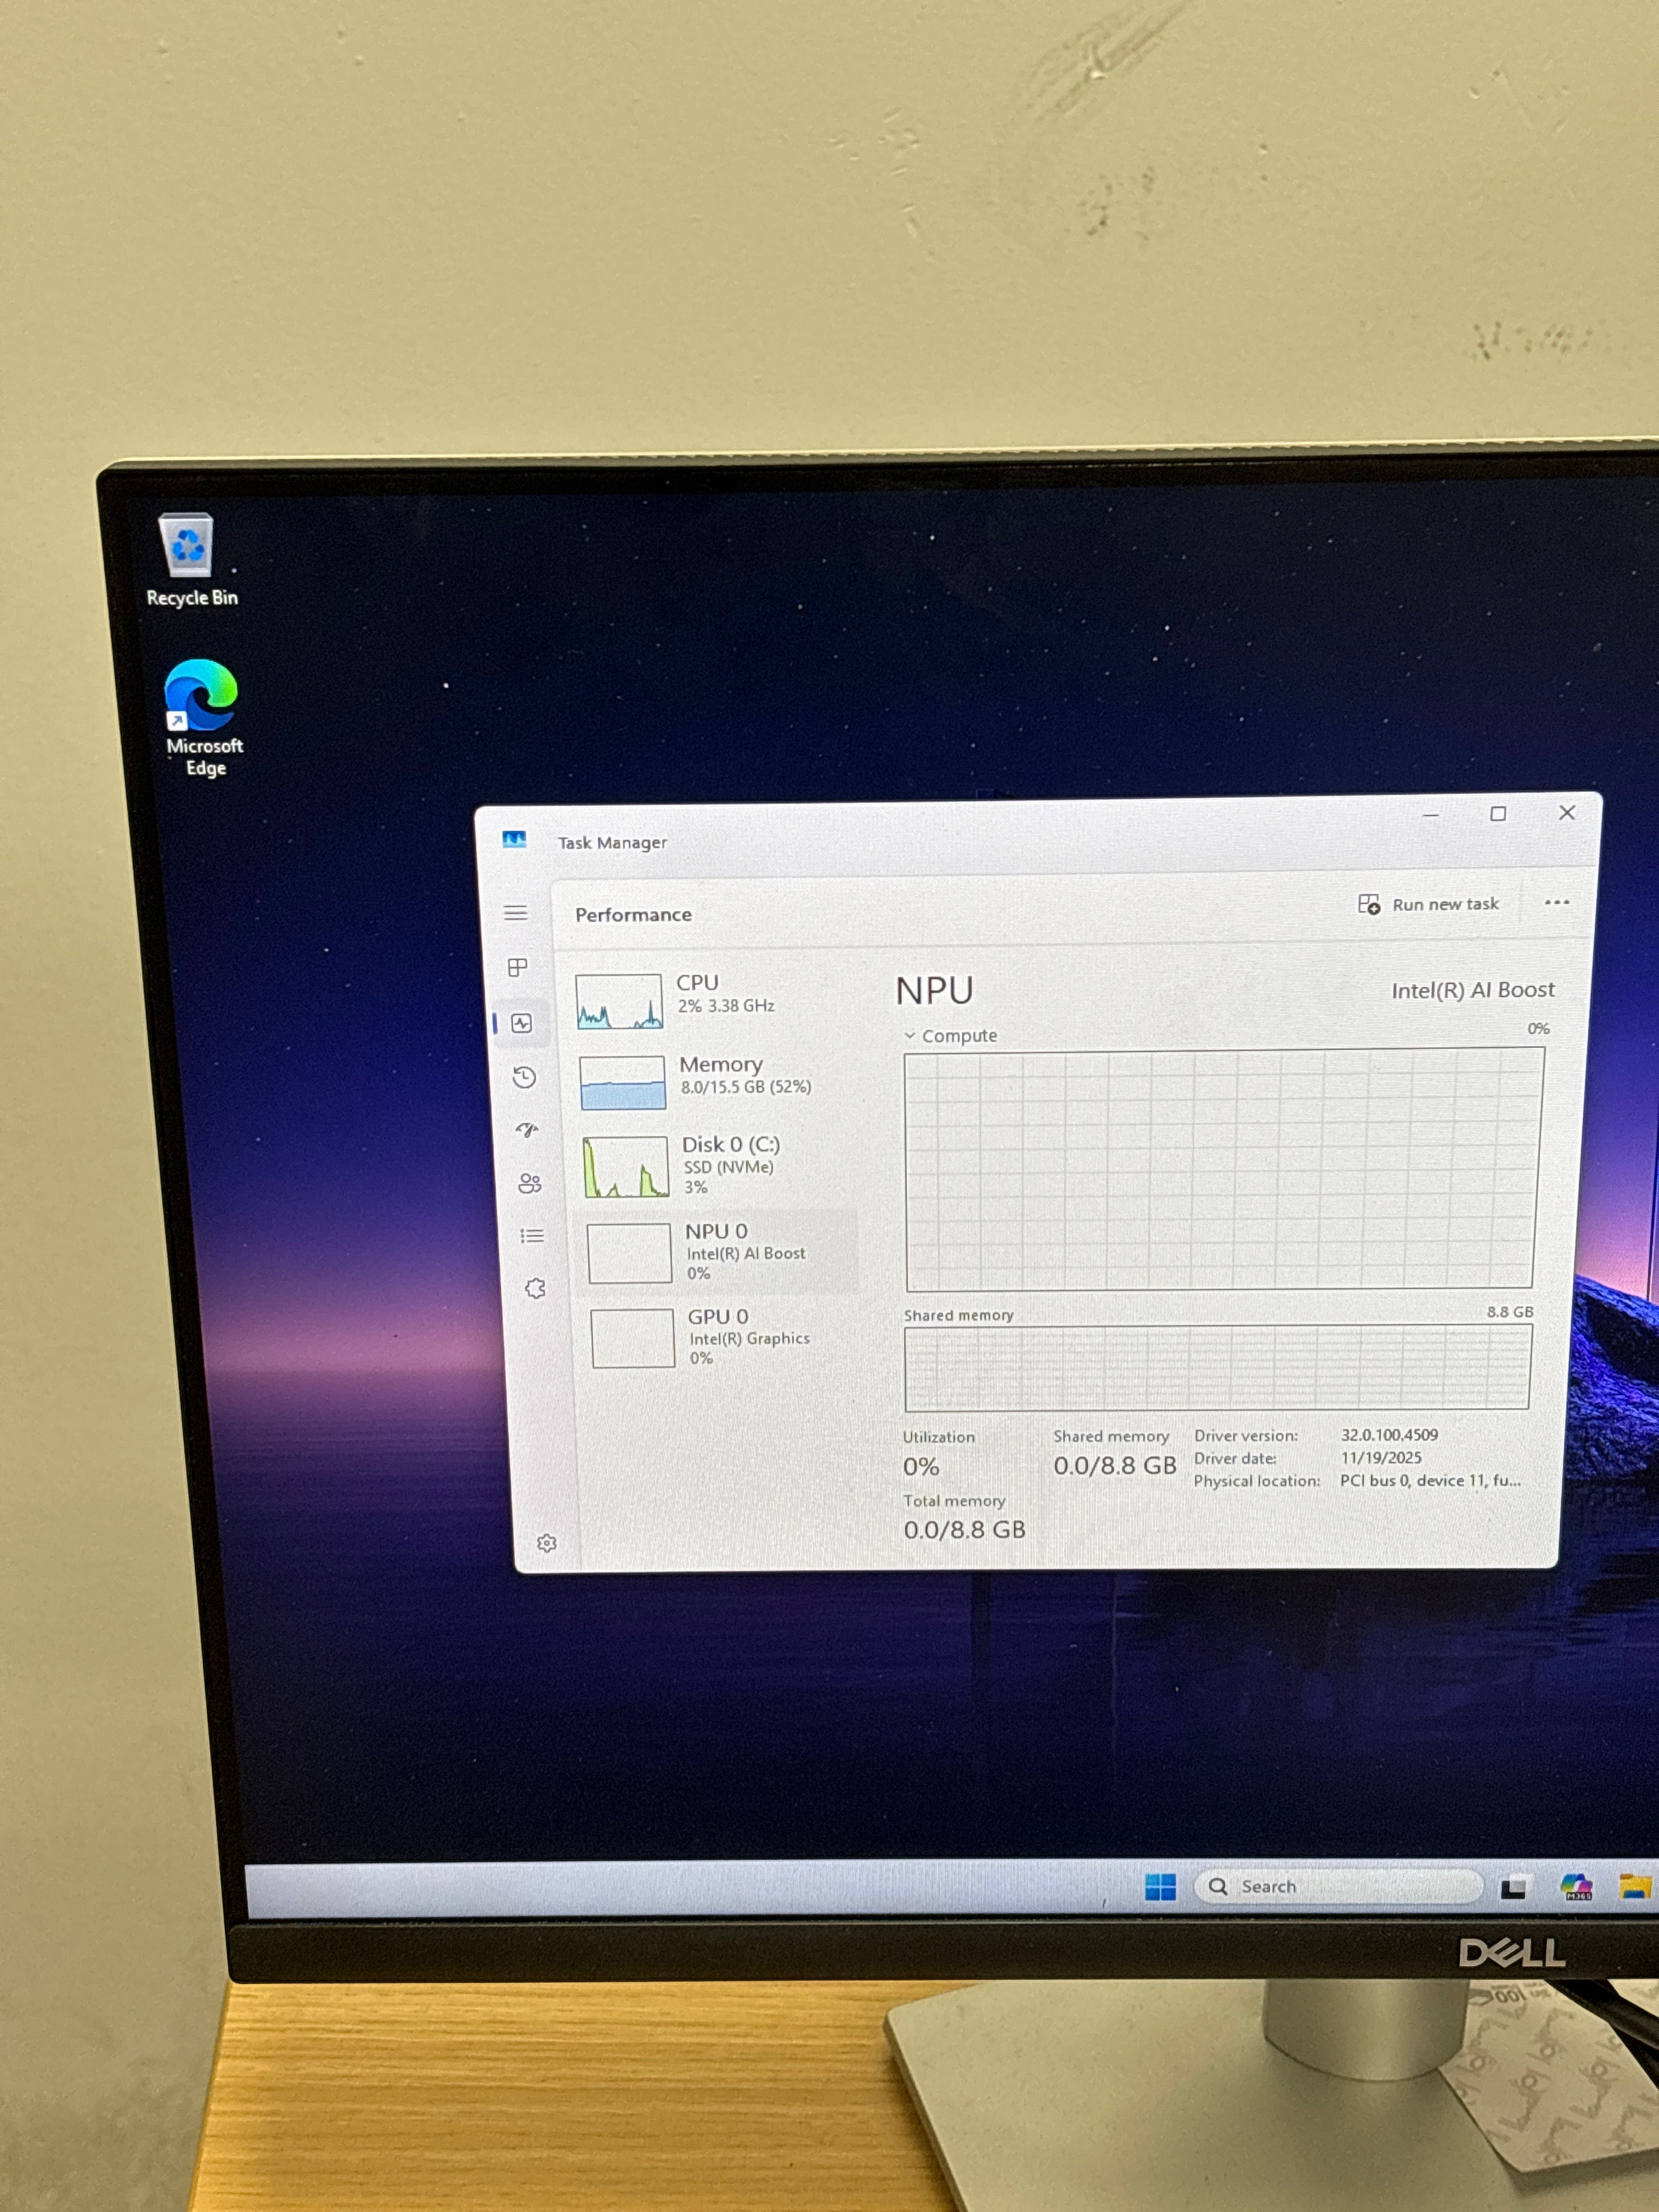Open the Details list icon in sidebar
This screenshot has width=1659, height=2212.
[x=532, y=1236]
